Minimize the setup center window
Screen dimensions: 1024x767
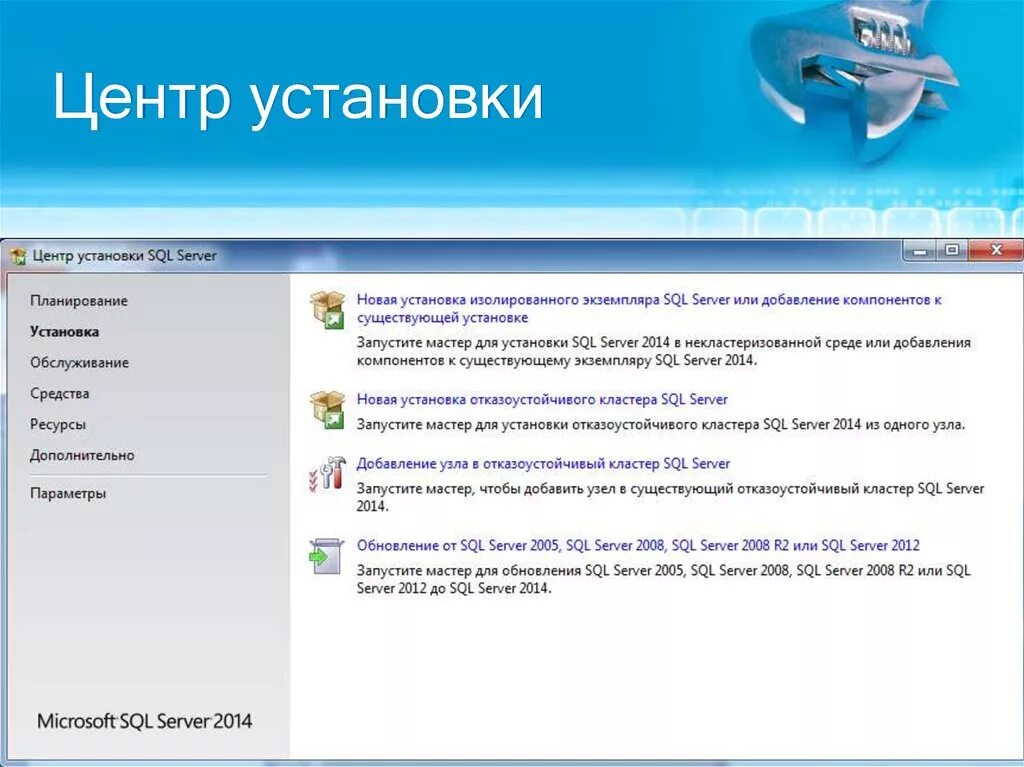pos(920,251)
